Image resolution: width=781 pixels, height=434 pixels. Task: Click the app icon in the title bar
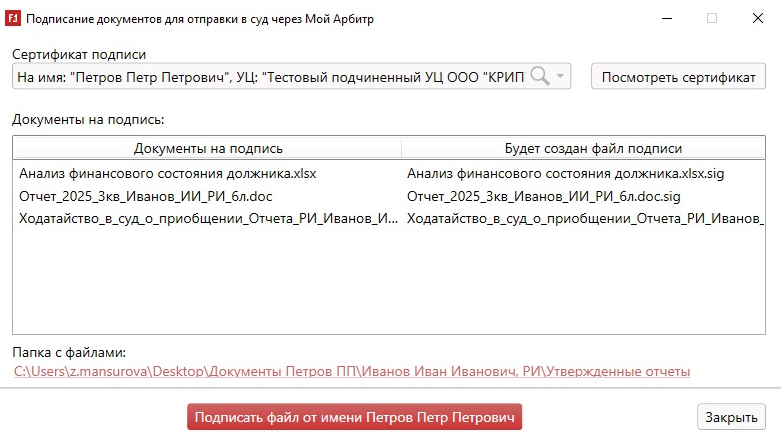pyautogui.click(x=14, y=18)
